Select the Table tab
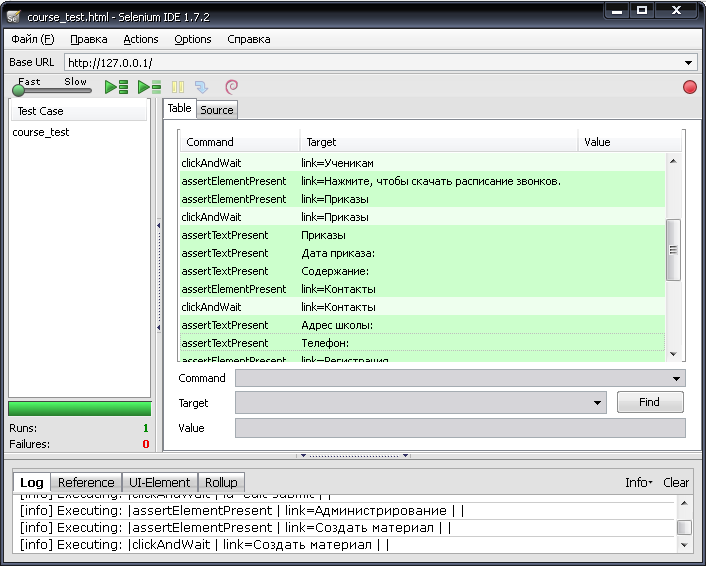Image resolution: width=706 pixels, height=566 pixels. 180,109
